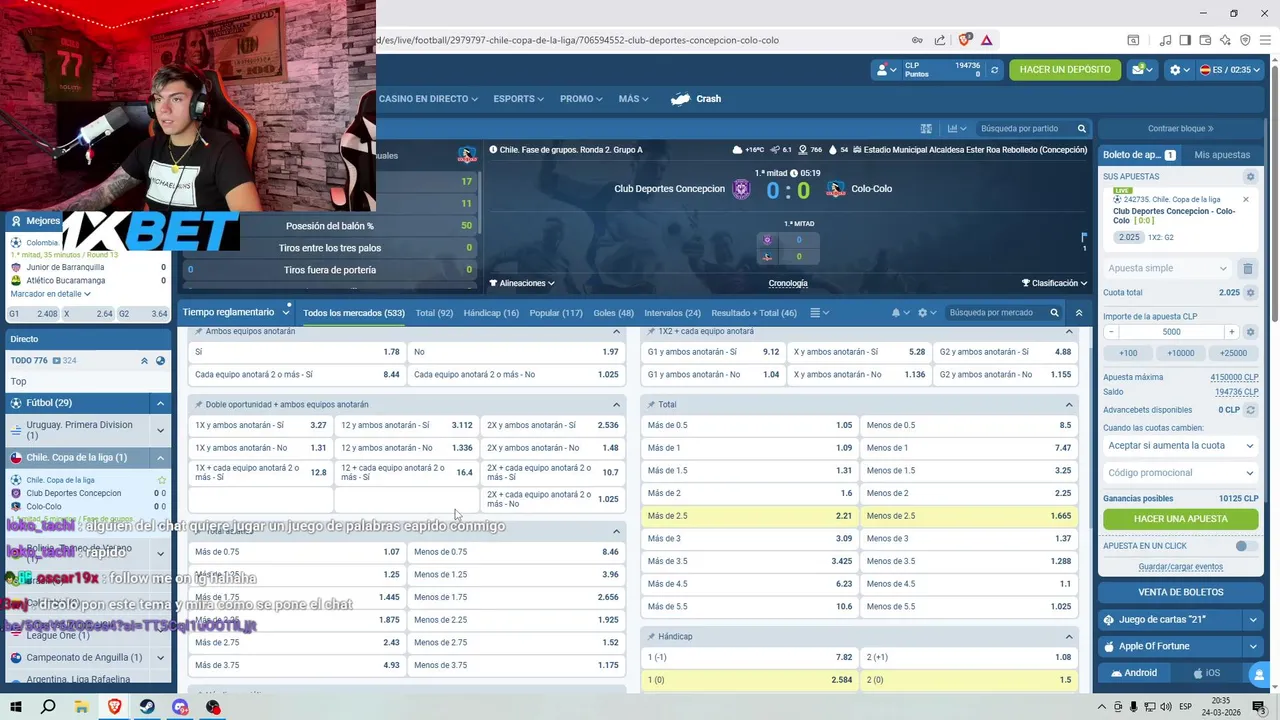Click the share page icon in address bar
Image resolution: width=1280 pixels, height=720 pixels.
coord(940,40)
